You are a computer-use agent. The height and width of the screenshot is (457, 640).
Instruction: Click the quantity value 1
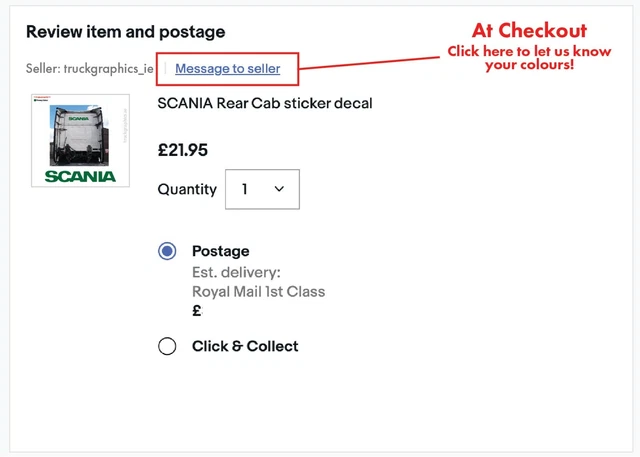pyautogui.click(x=244, y=189)
